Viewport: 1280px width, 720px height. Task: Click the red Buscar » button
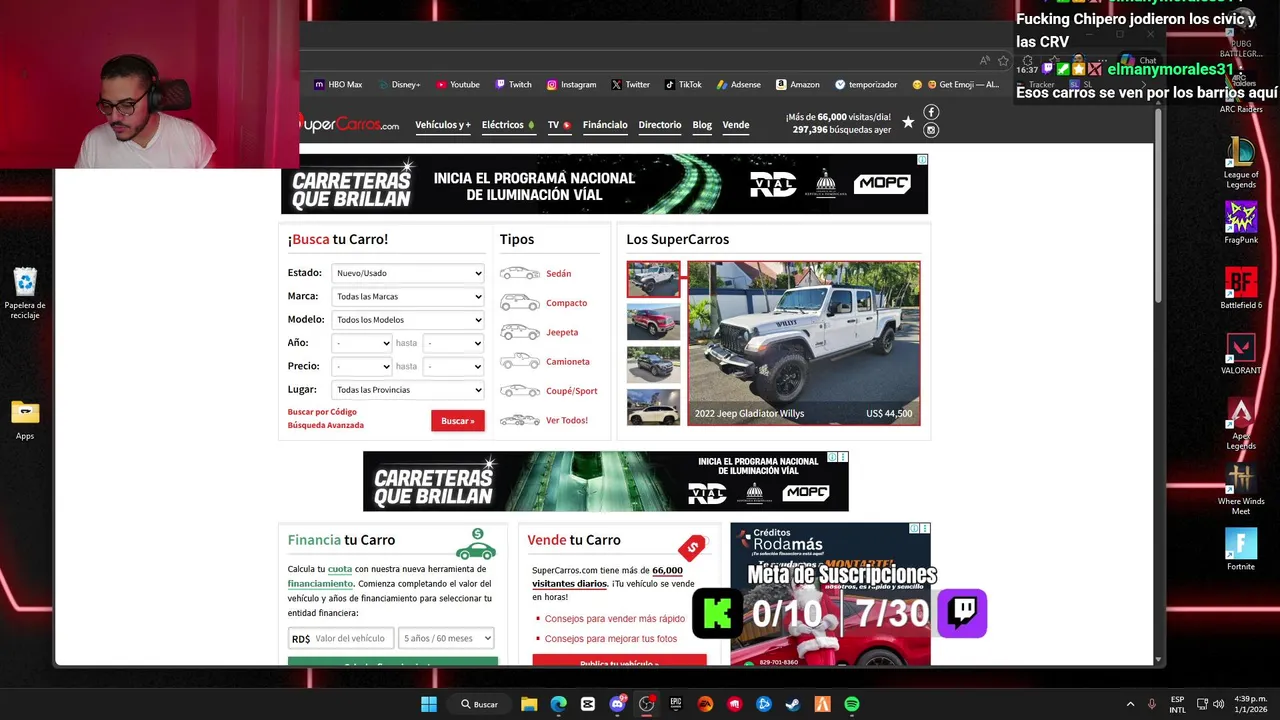(458, 421)
